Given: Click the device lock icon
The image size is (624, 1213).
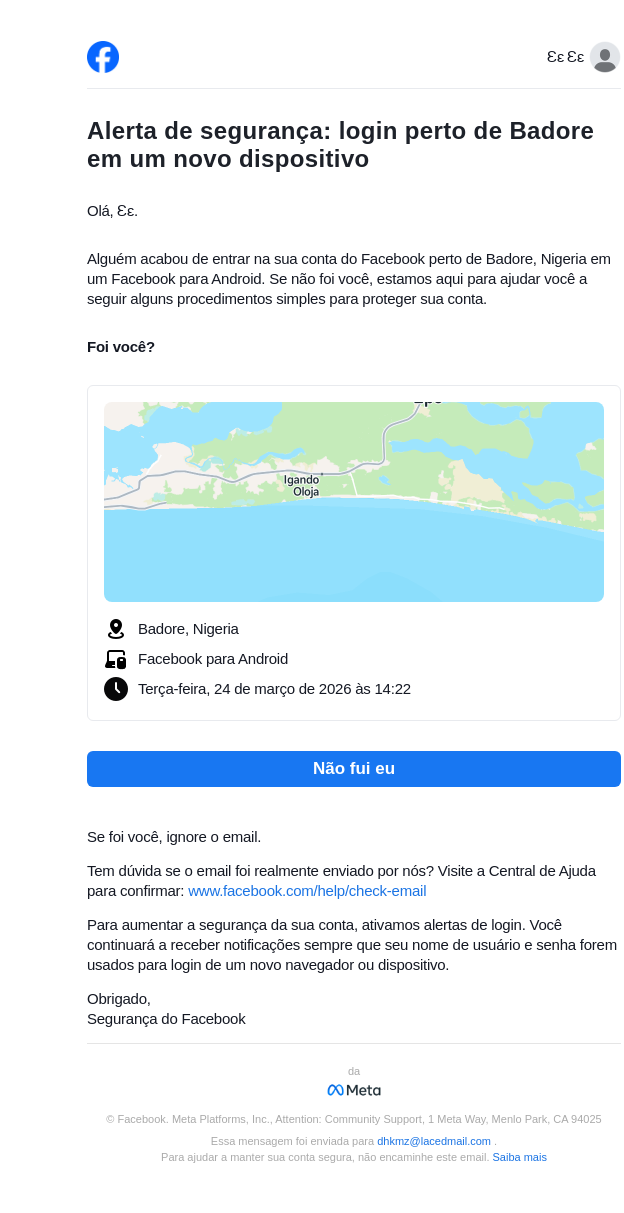Looking at the screenshot, I should [x=116, y=659].
